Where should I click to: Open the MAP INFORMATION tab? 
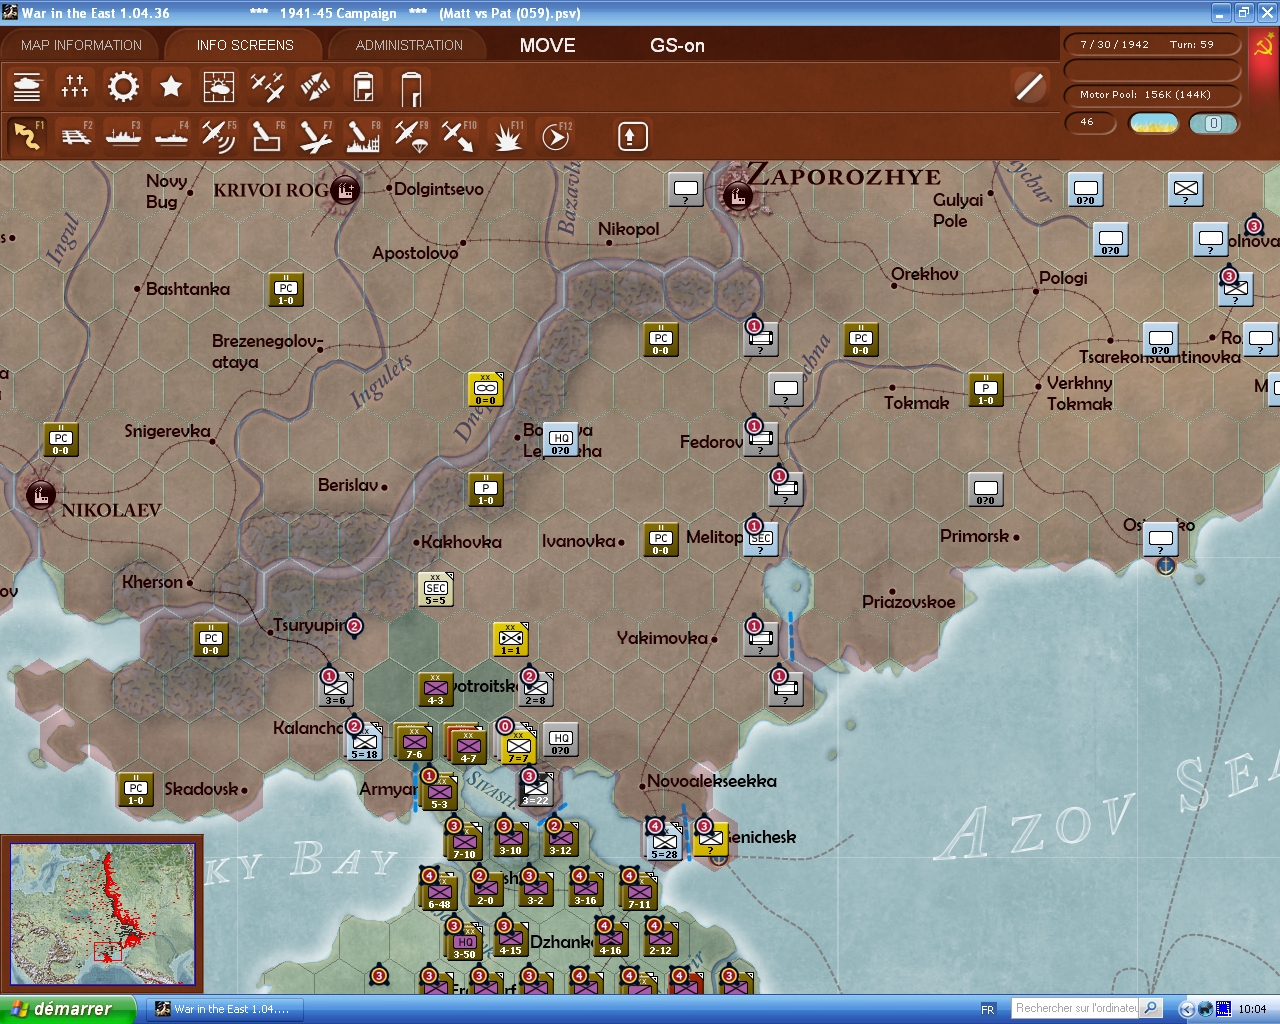[81, 45]
